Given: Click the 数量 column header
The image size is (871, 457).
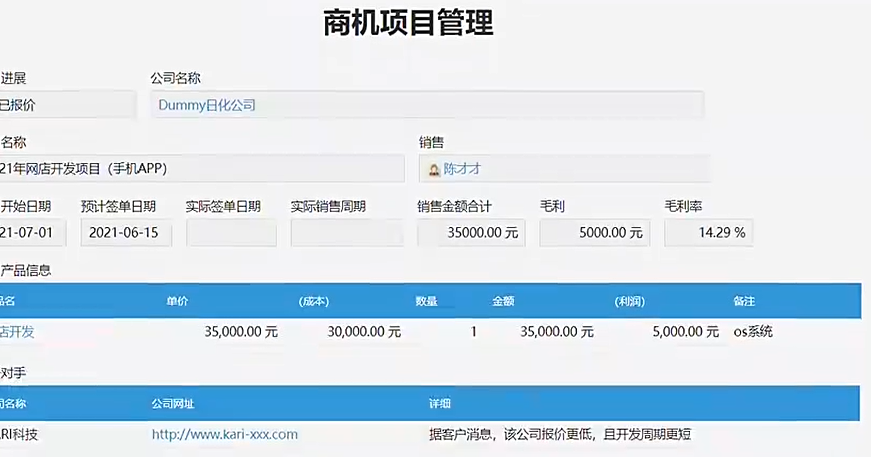Looking at the screenshot, I should click(427, 301).
